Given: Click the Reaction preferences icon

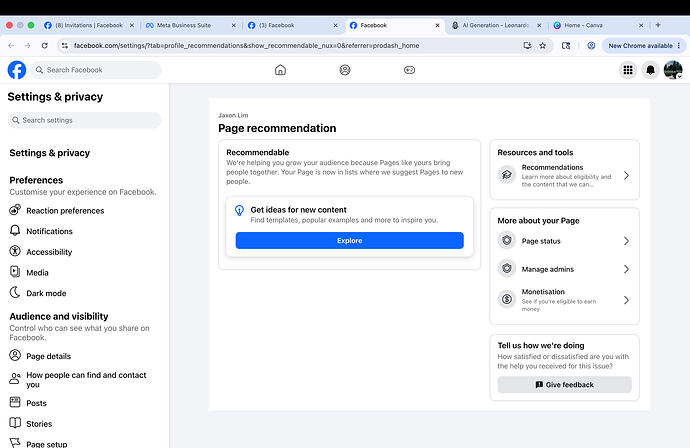Looking at the screenshot, I should click(x=15, y=210).
